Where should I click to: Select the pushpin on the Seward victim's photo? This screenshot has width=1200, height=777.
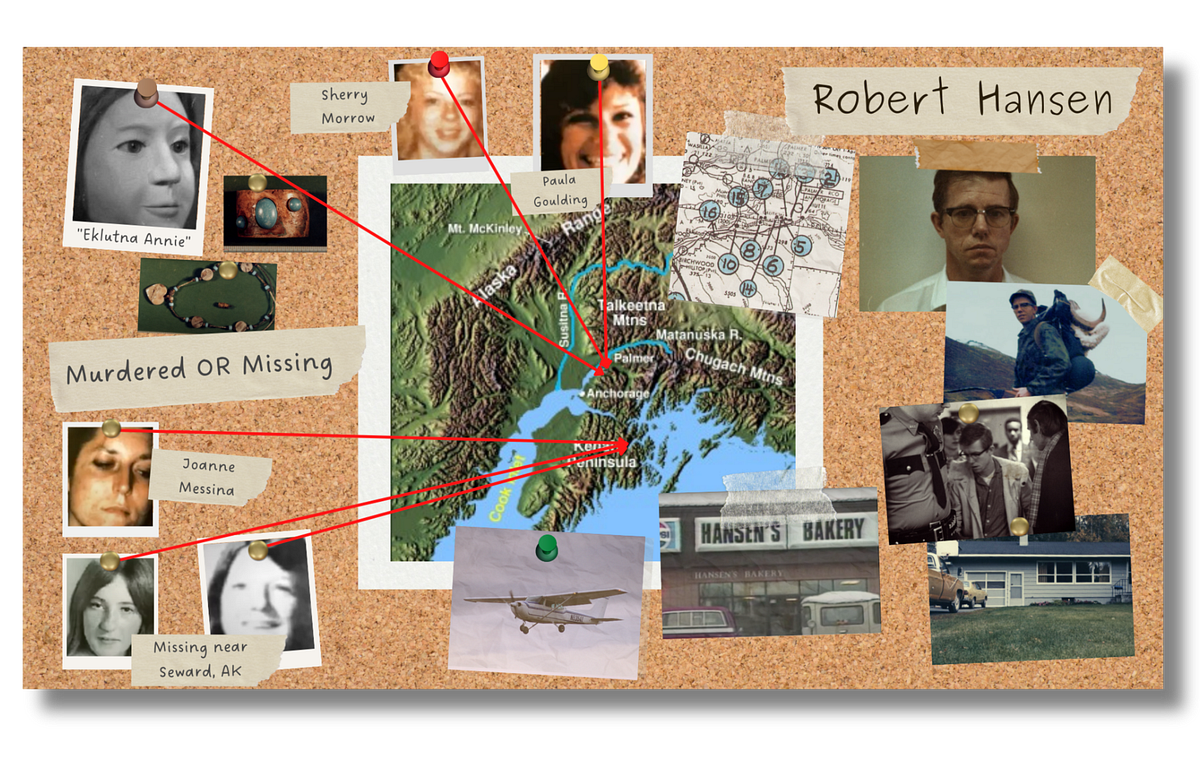coord(108,562)
